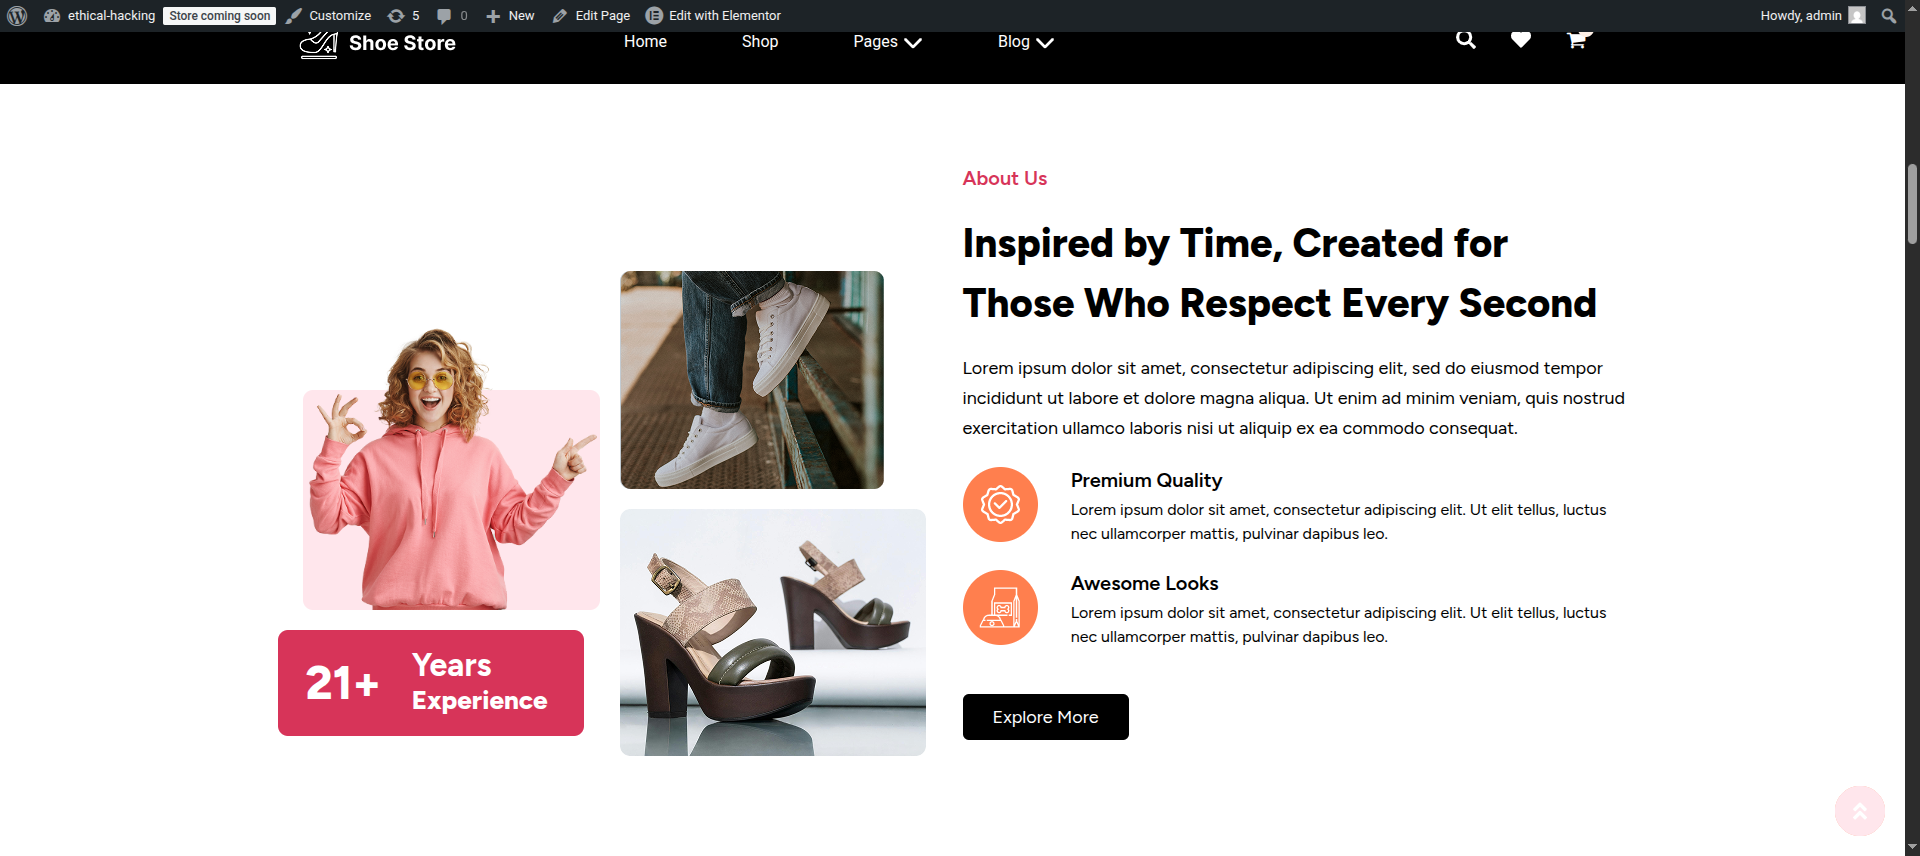This screenshot has height=856, width=1920.
Task: Go to the Home menu item
Action: [645, 42]
